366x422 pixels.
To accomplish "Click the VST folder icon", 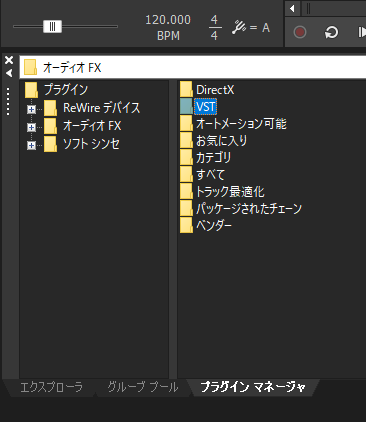I will (186, 106).
